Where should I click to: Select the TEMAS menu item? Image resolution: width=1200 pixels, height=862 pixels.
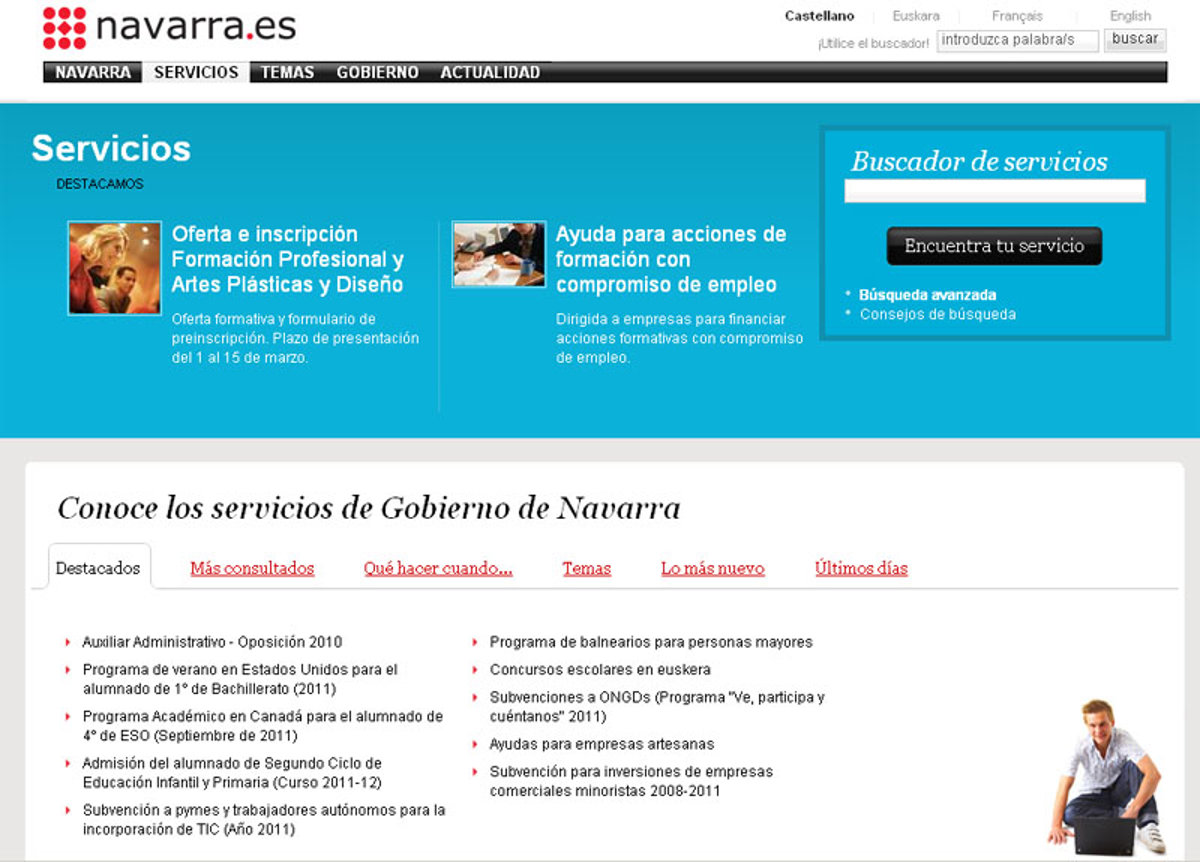[x=287, y=72]
